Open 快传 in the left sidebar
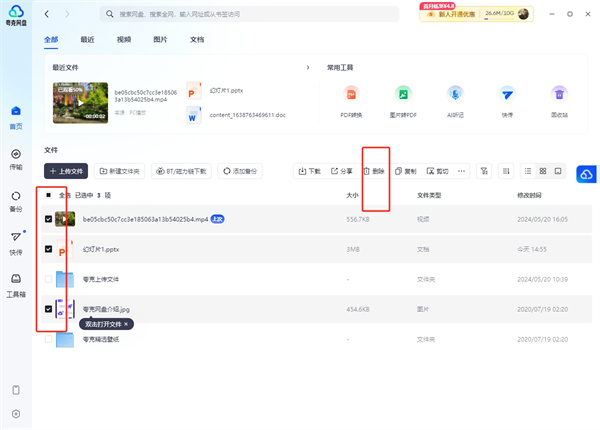This screenshot has width=600, height=430. click(16, 243)
